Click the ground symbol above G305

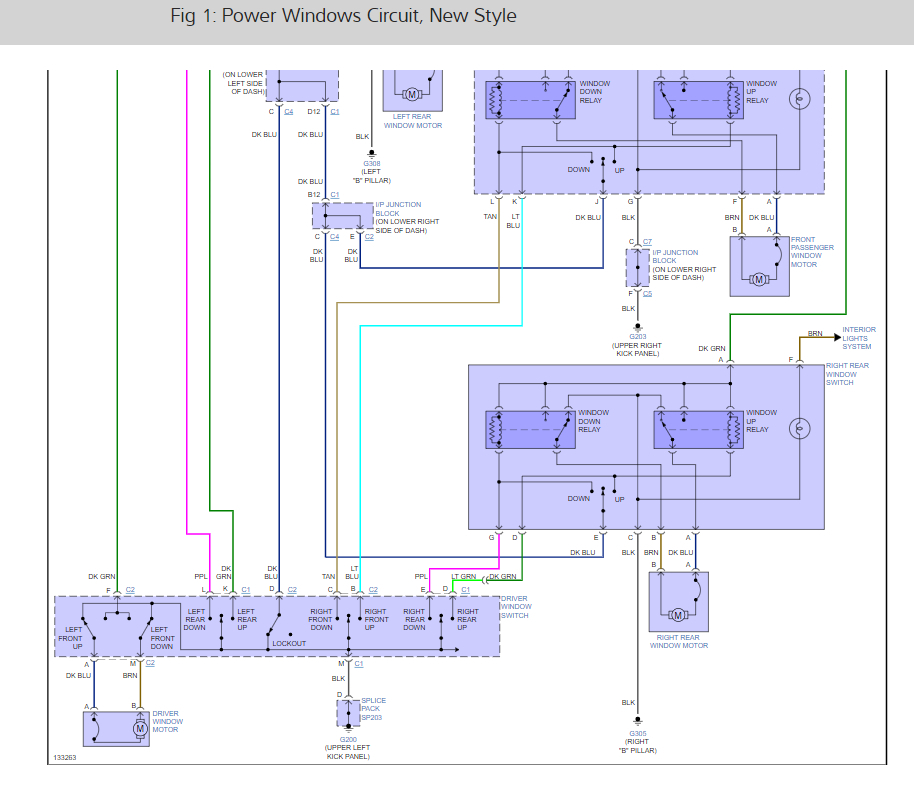[638, 722]
